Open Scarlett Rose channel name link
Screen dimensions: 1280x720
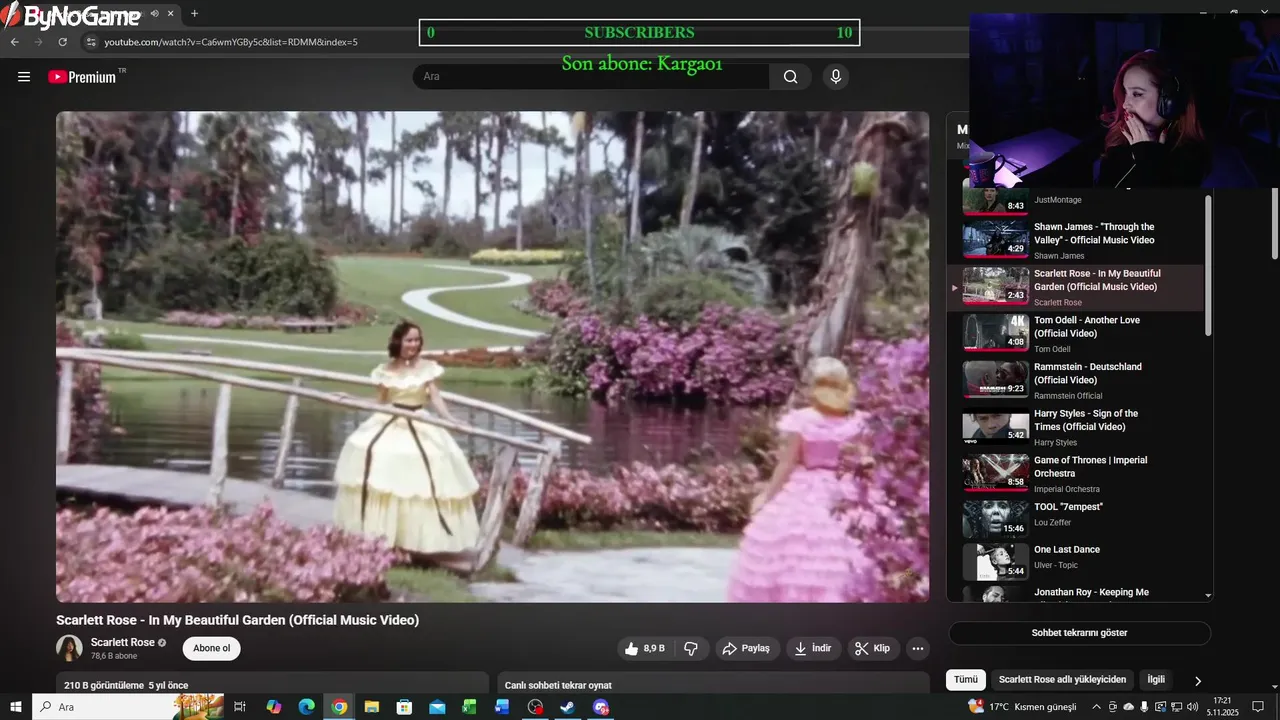tap(123, 642)
